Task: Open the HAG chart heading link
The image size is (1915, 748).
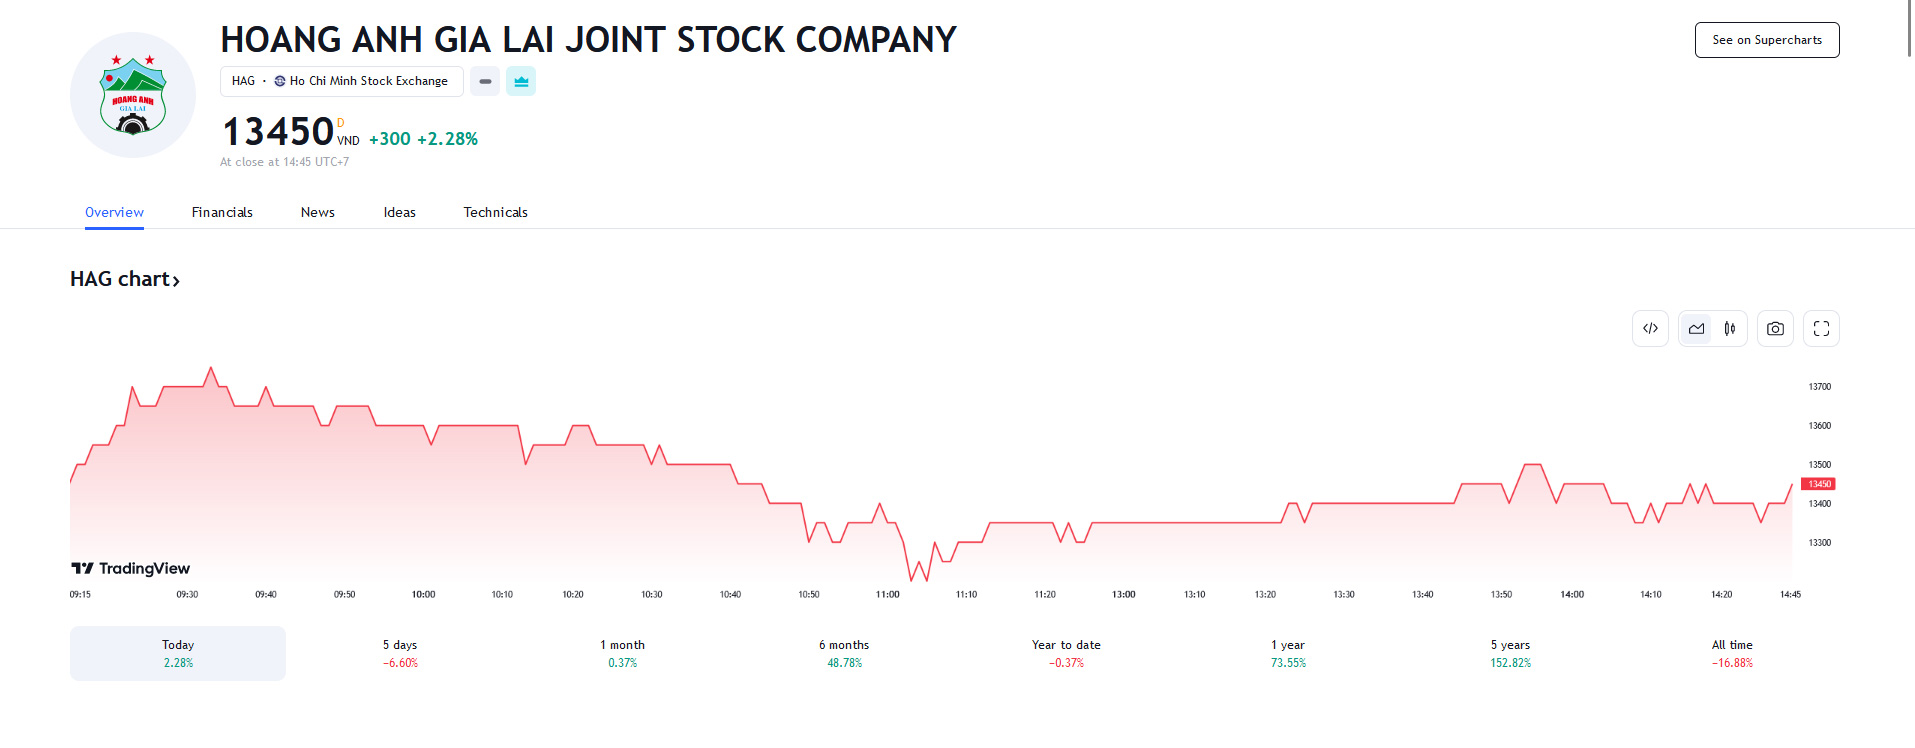Action: [125, 279]
